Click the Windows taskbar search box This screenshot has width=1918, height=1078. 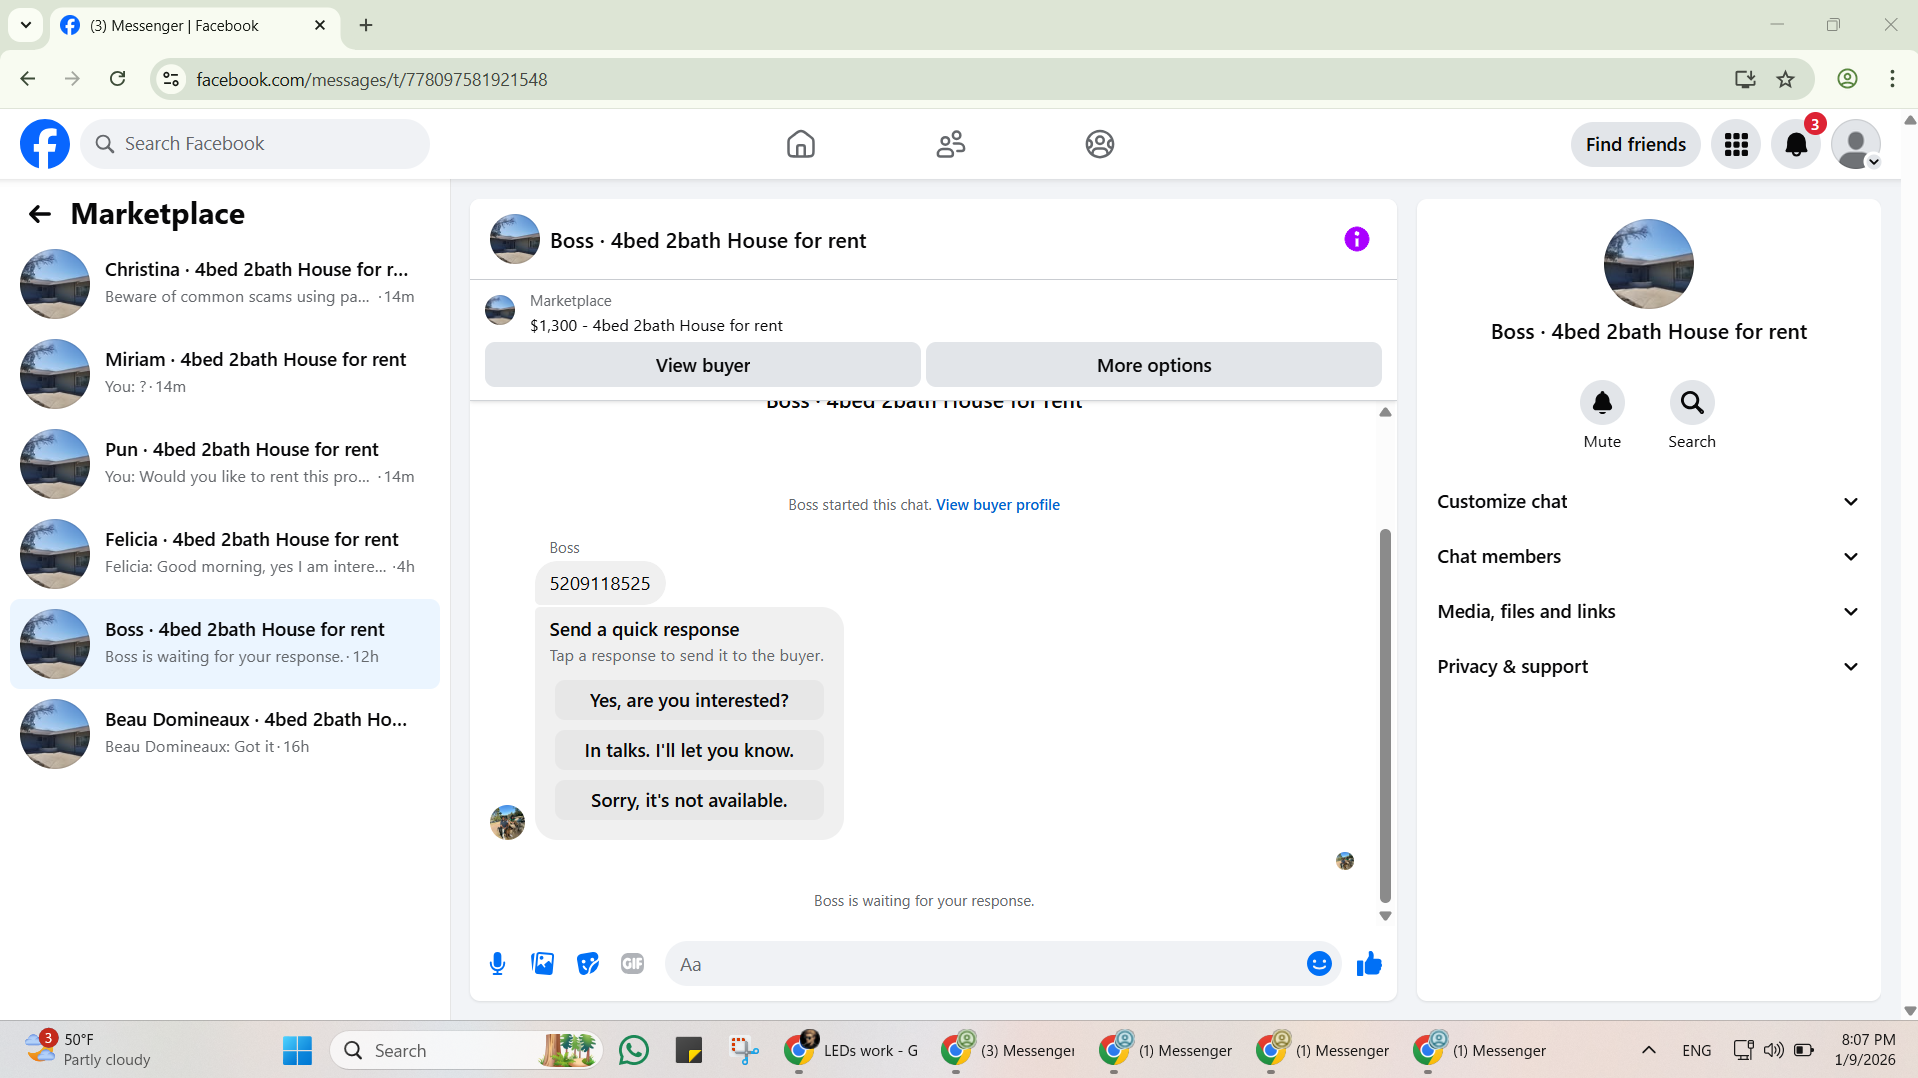(x=466, y=1050)
